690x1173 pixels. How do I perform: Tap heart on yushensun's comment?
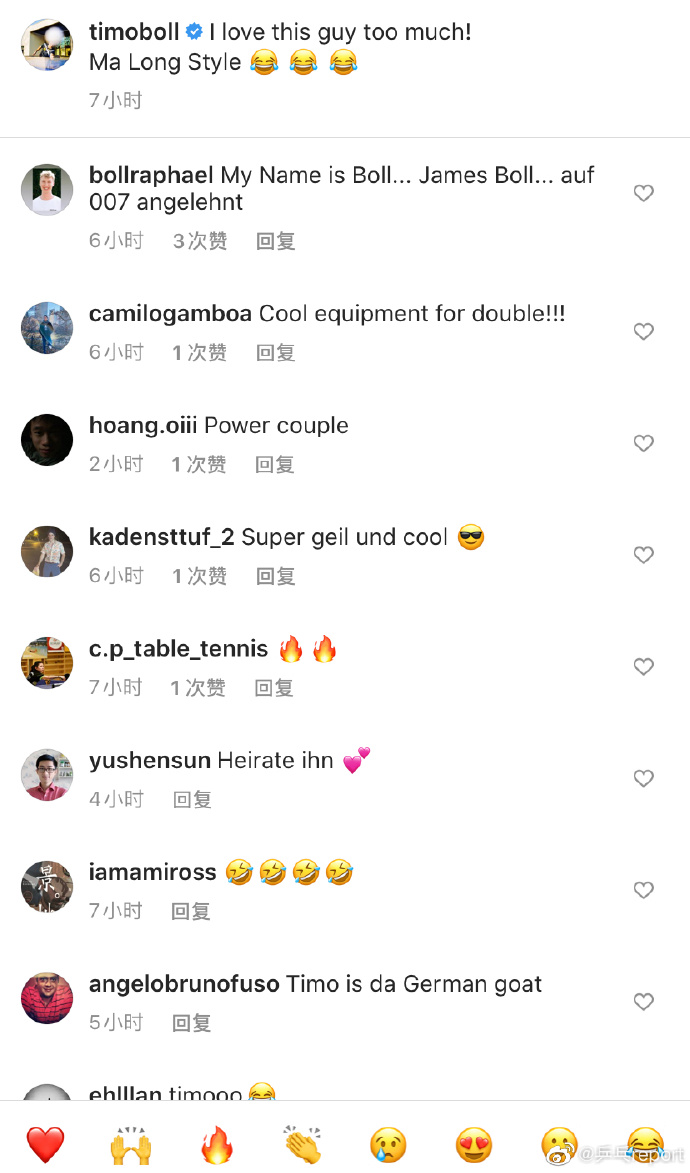644,778
